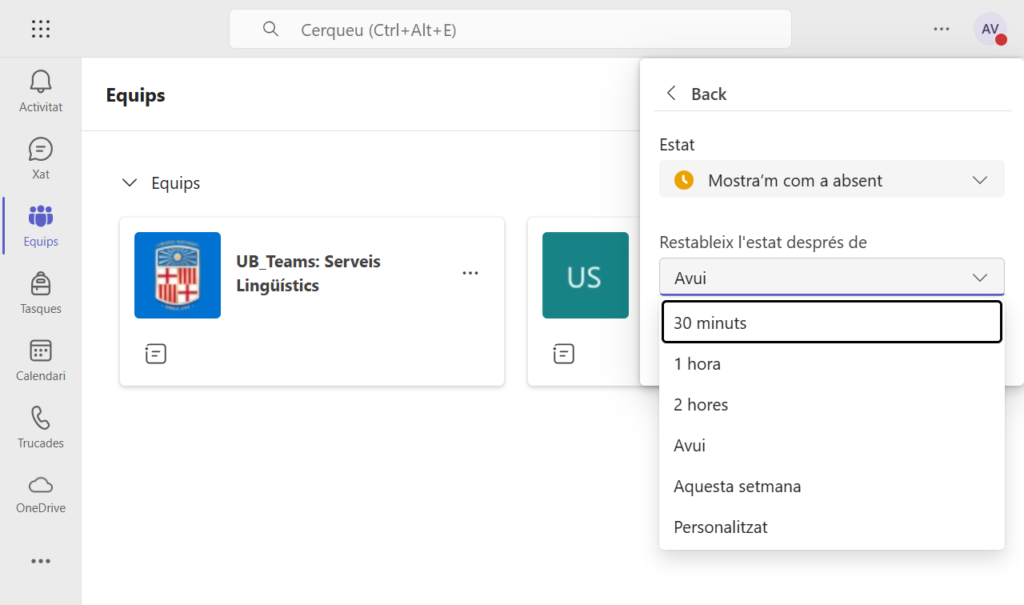Open the Estat status dropdown
The image size is (1024, 605).
pyautogui.click(x=831, y=180)
